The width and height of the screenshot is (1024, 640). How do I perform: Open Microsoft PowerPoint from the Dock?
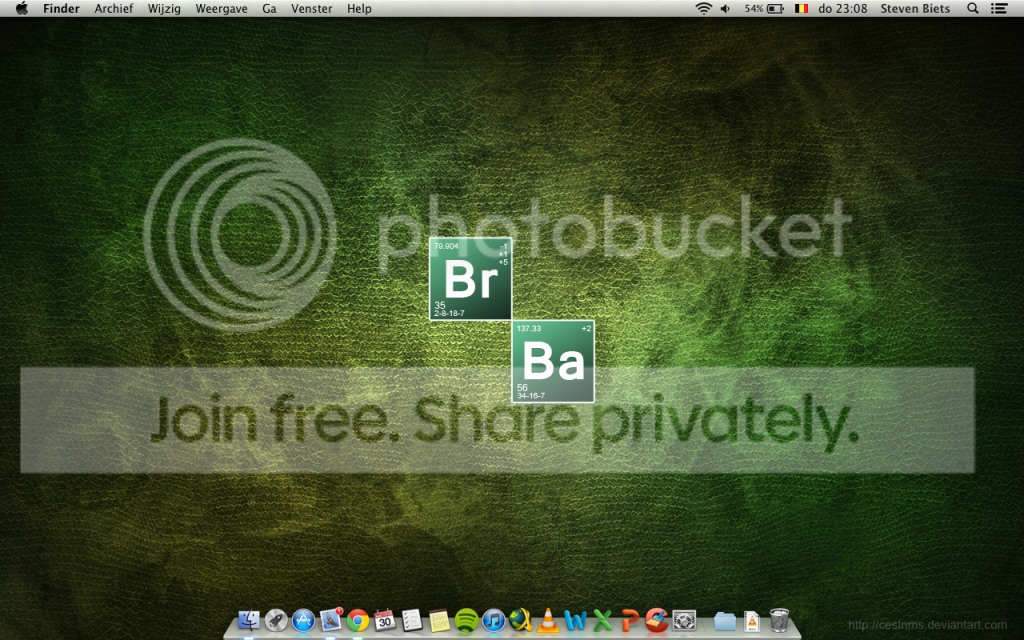pyautogui.click(x=630, y=620)
